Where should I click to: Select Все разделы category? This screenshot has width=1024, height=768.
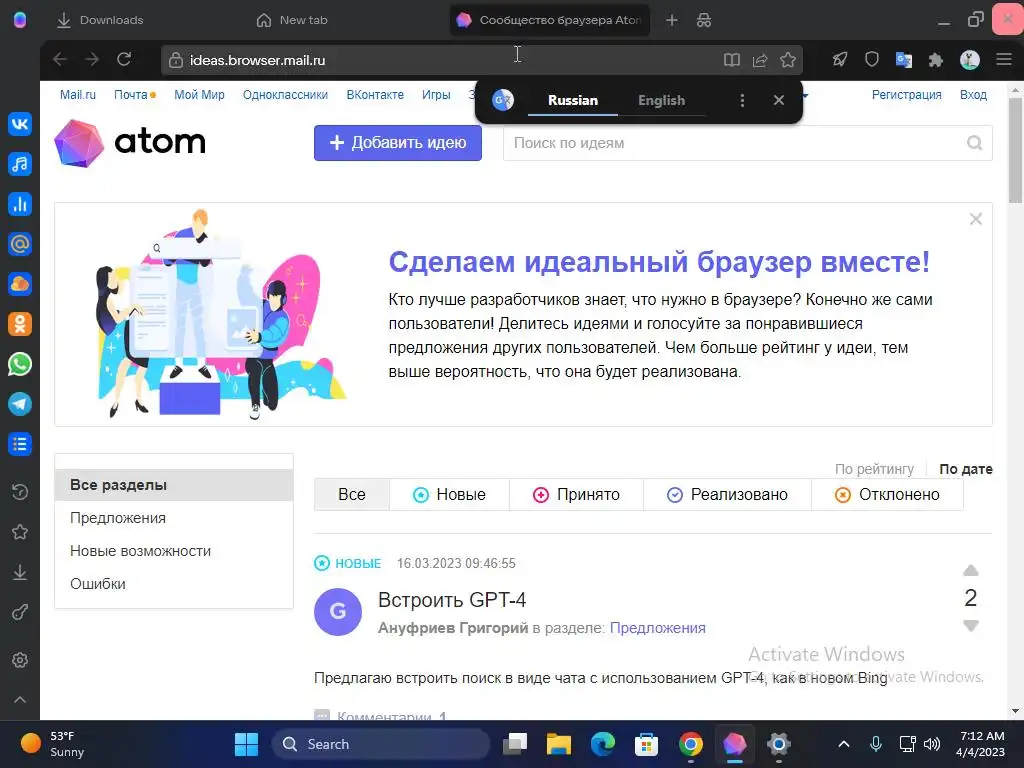point(174,485)
